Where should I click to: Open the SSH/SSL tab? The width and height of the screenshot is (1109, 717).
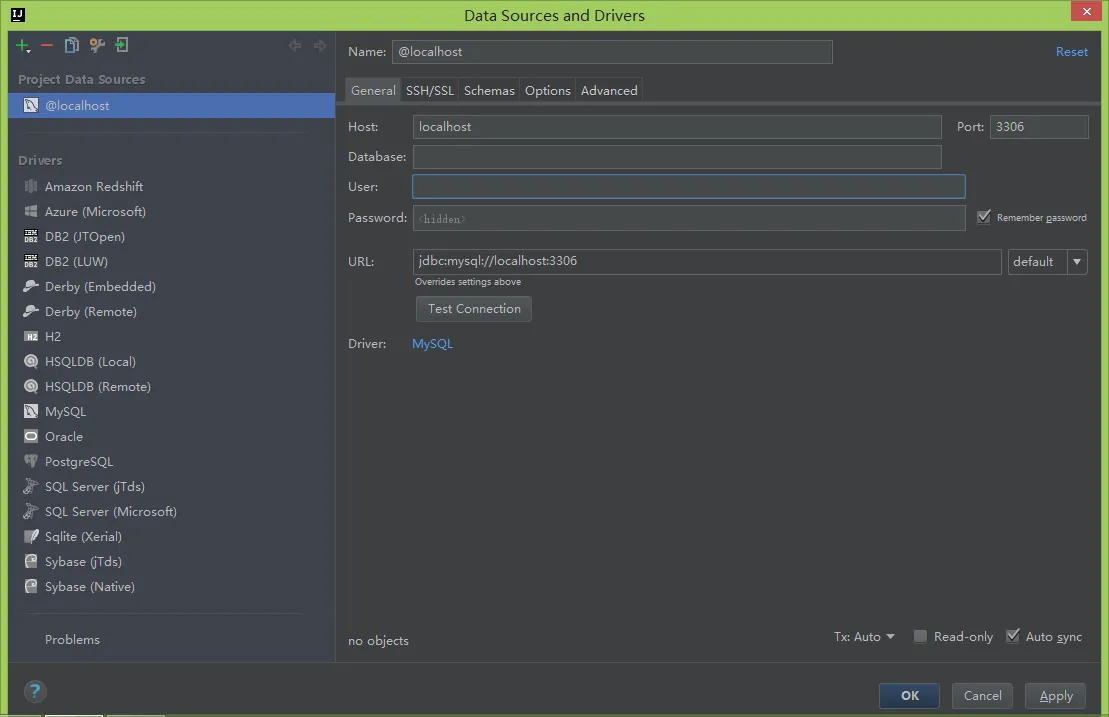(429, 91)
